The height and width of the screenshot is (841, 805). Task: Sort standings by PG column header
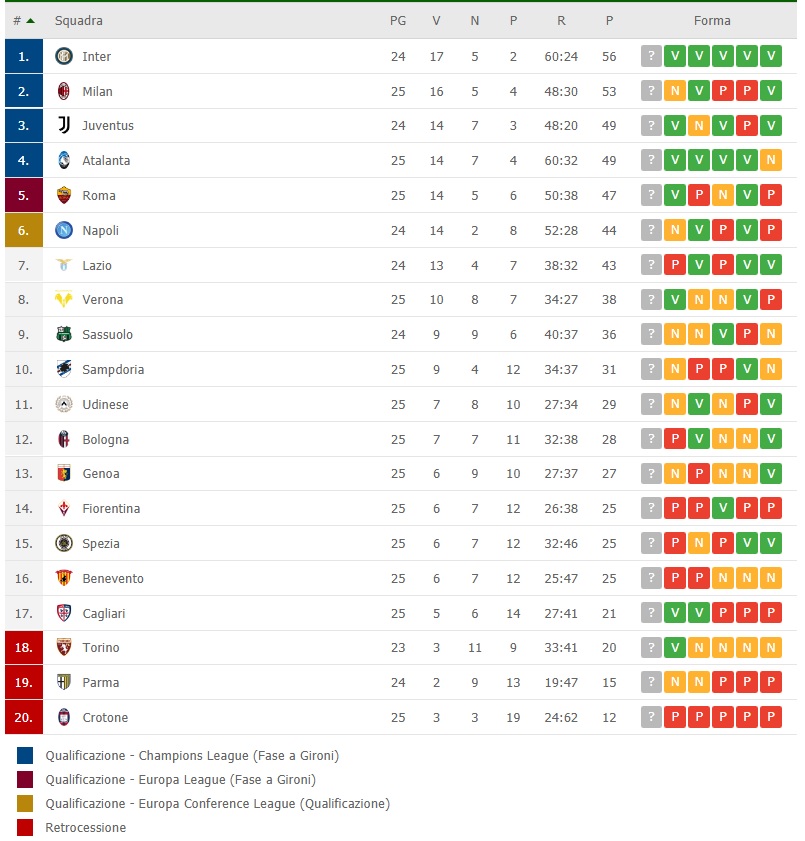coord(398,21)
